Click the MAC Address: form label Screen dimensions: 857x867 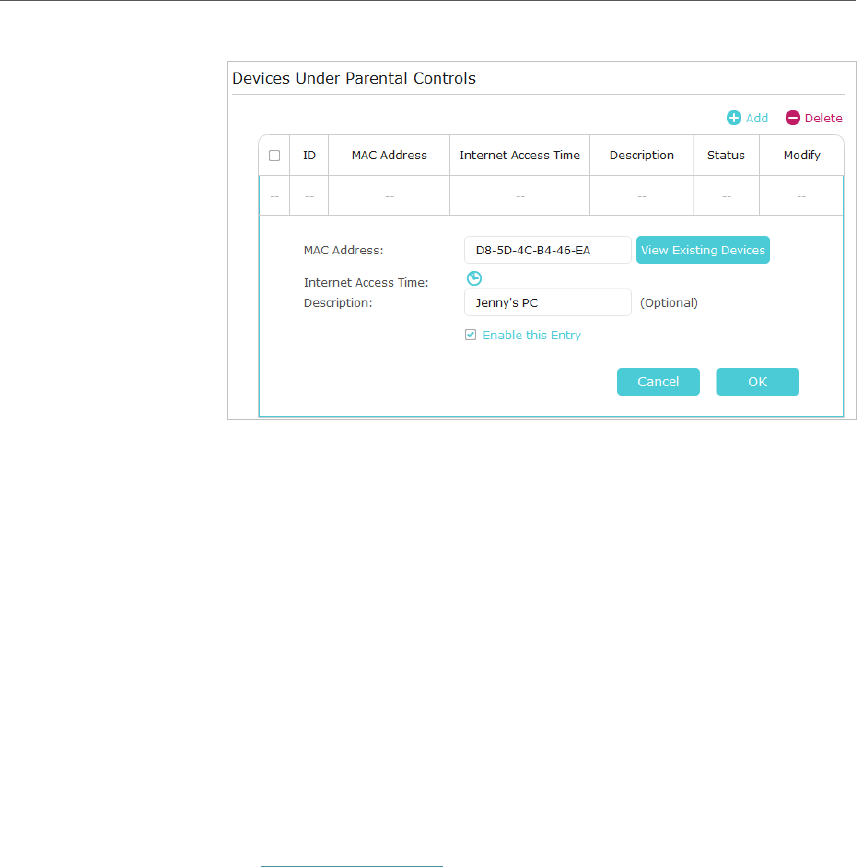click(x=343, y=250)
